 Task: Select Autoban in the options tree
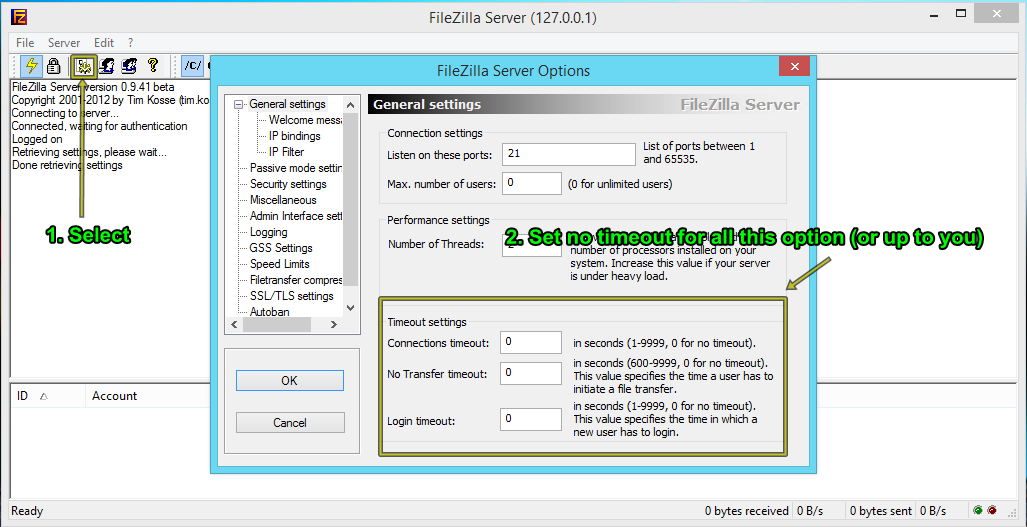(269, 312)
